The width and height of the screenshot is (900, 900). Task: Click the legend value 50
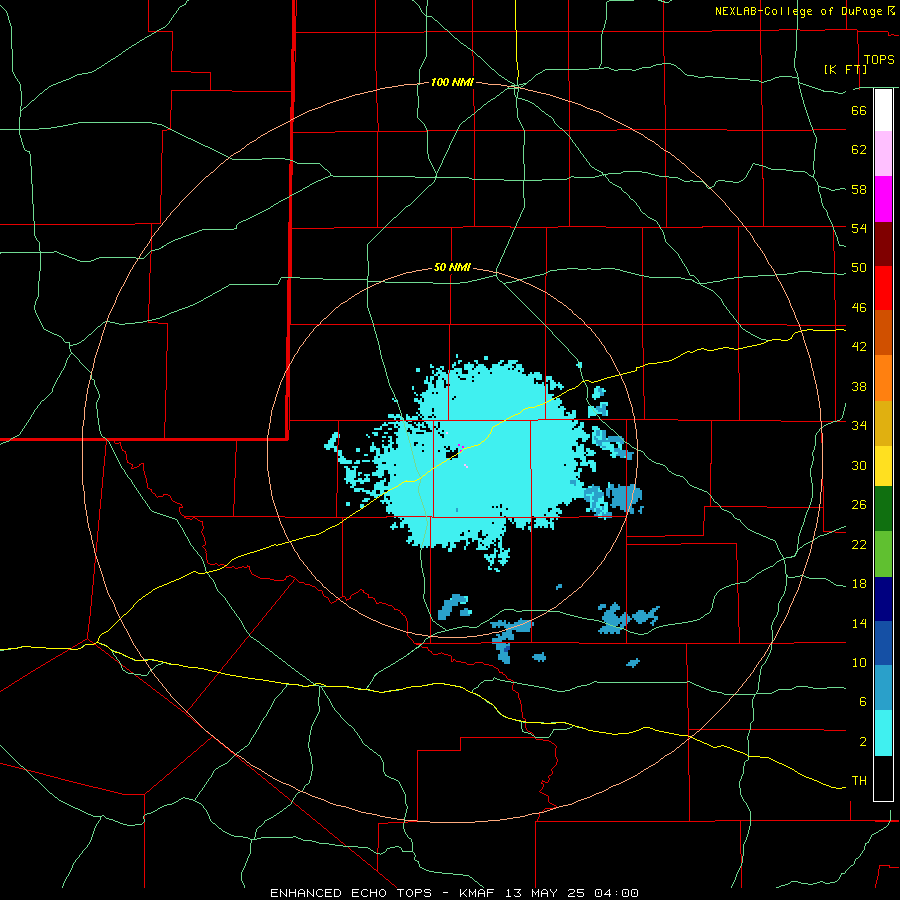tap(859, 268)
